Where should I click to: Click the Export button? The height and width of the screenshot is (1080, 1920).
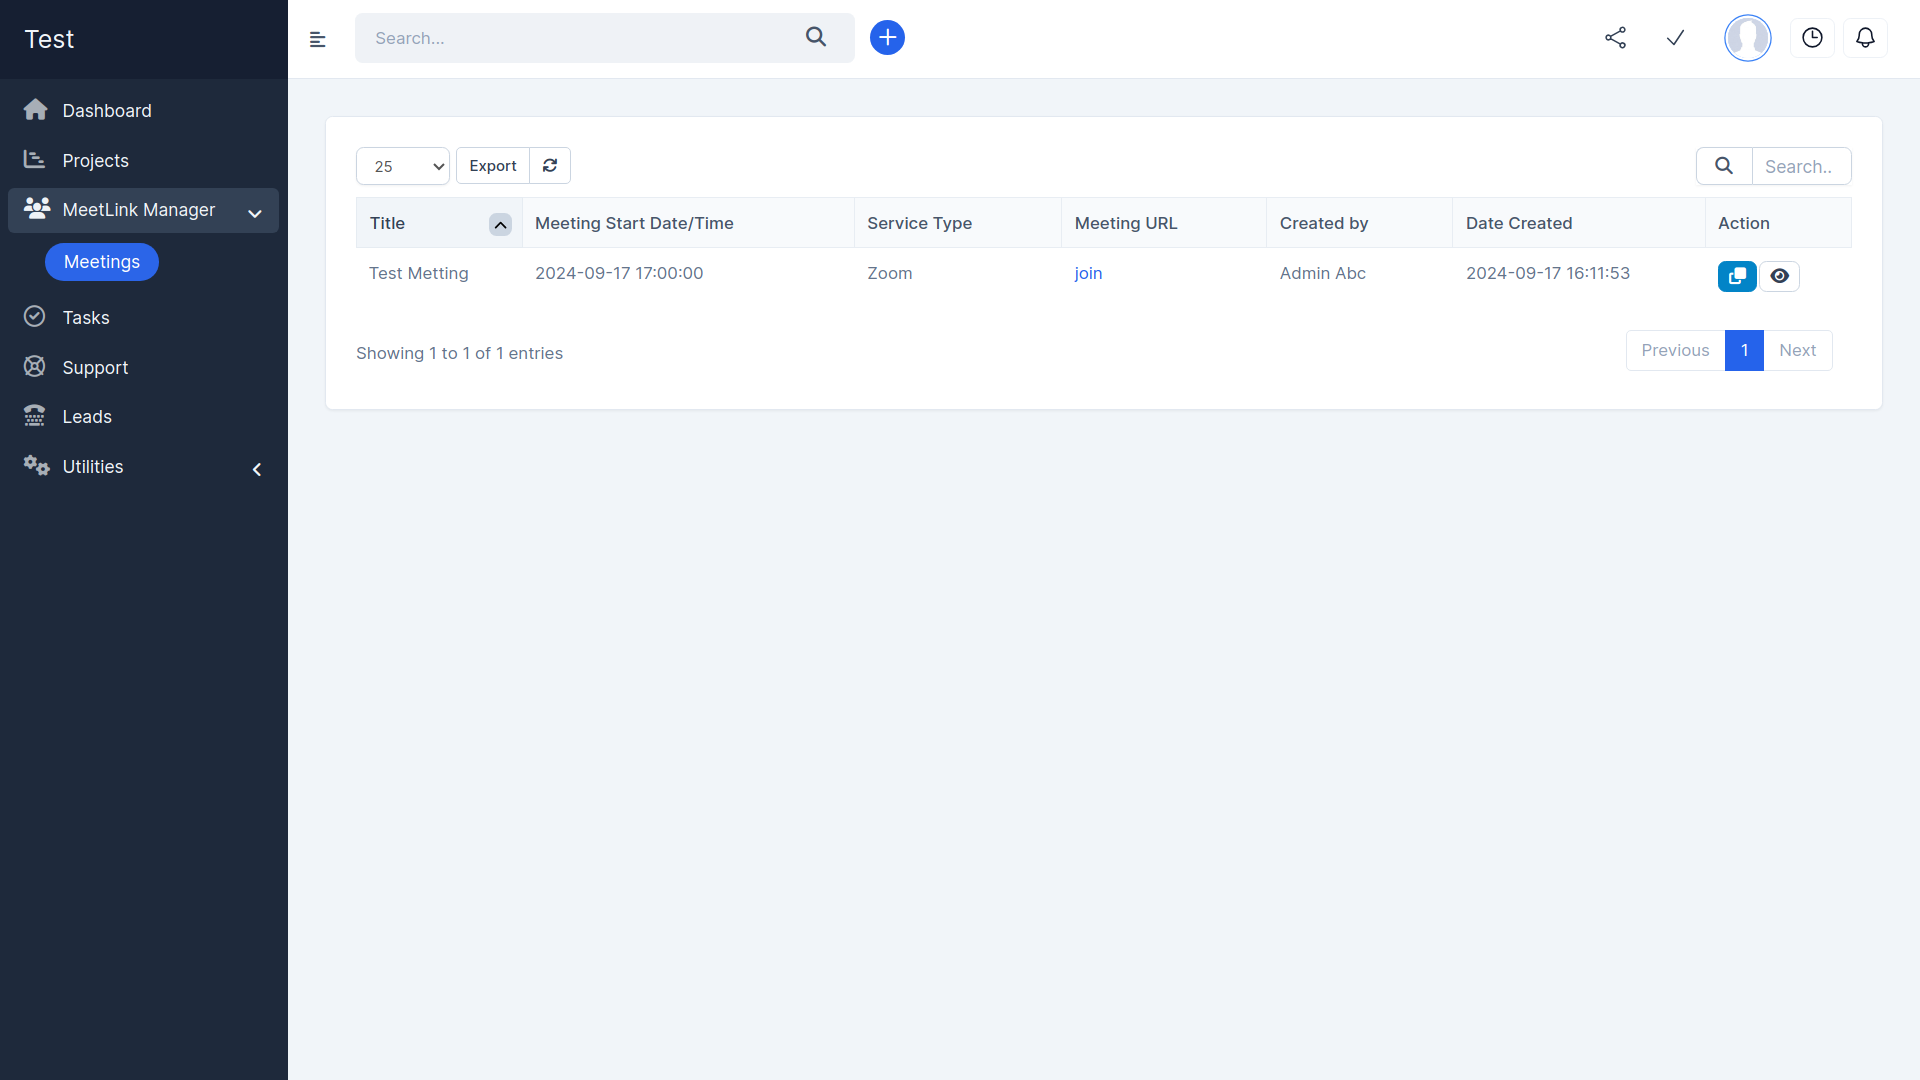click(493, 166)
